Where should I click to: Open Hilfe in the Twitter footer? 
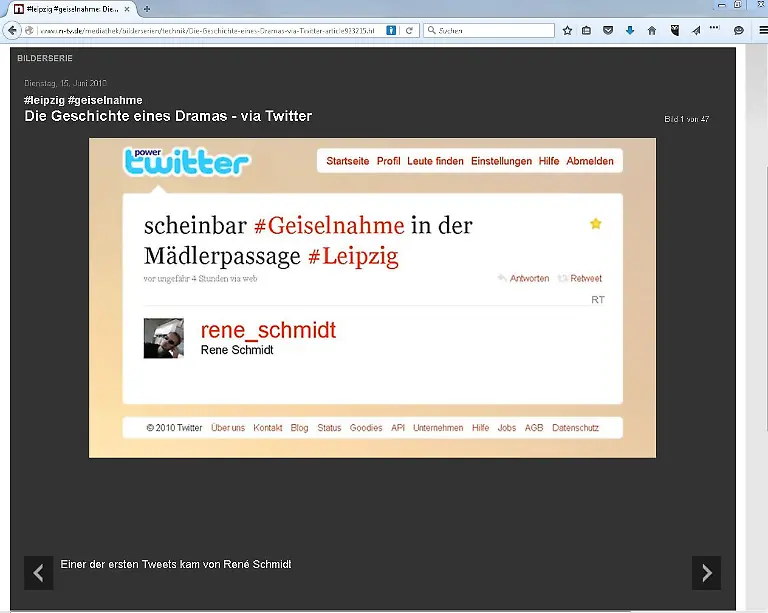[480, 427]
